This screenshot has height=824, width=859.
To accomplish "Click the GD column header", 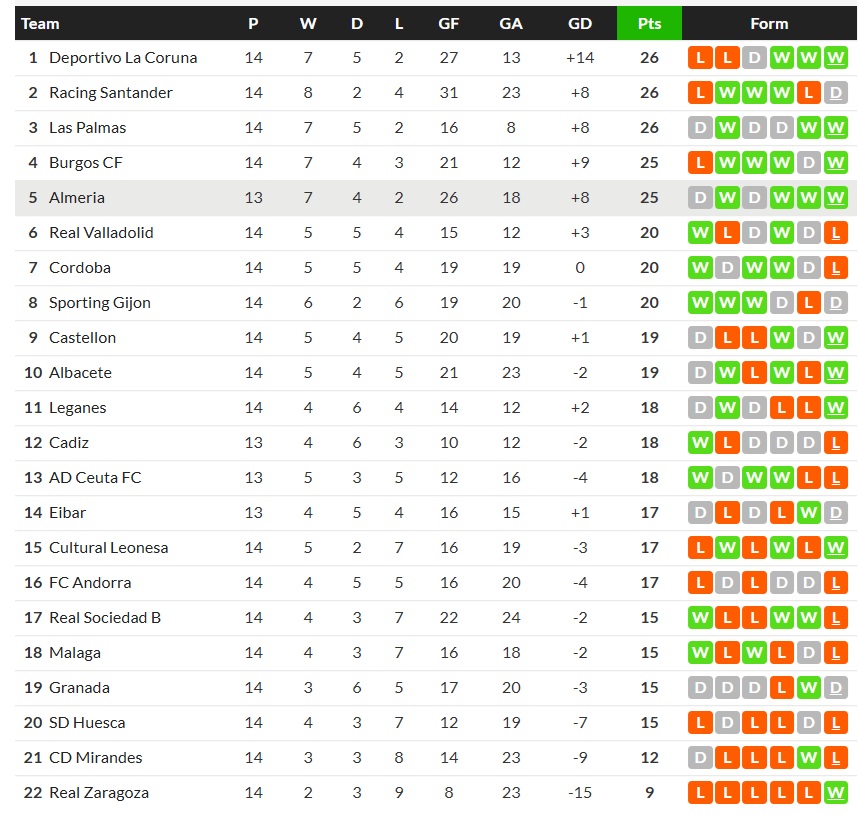I will point(579,23).
